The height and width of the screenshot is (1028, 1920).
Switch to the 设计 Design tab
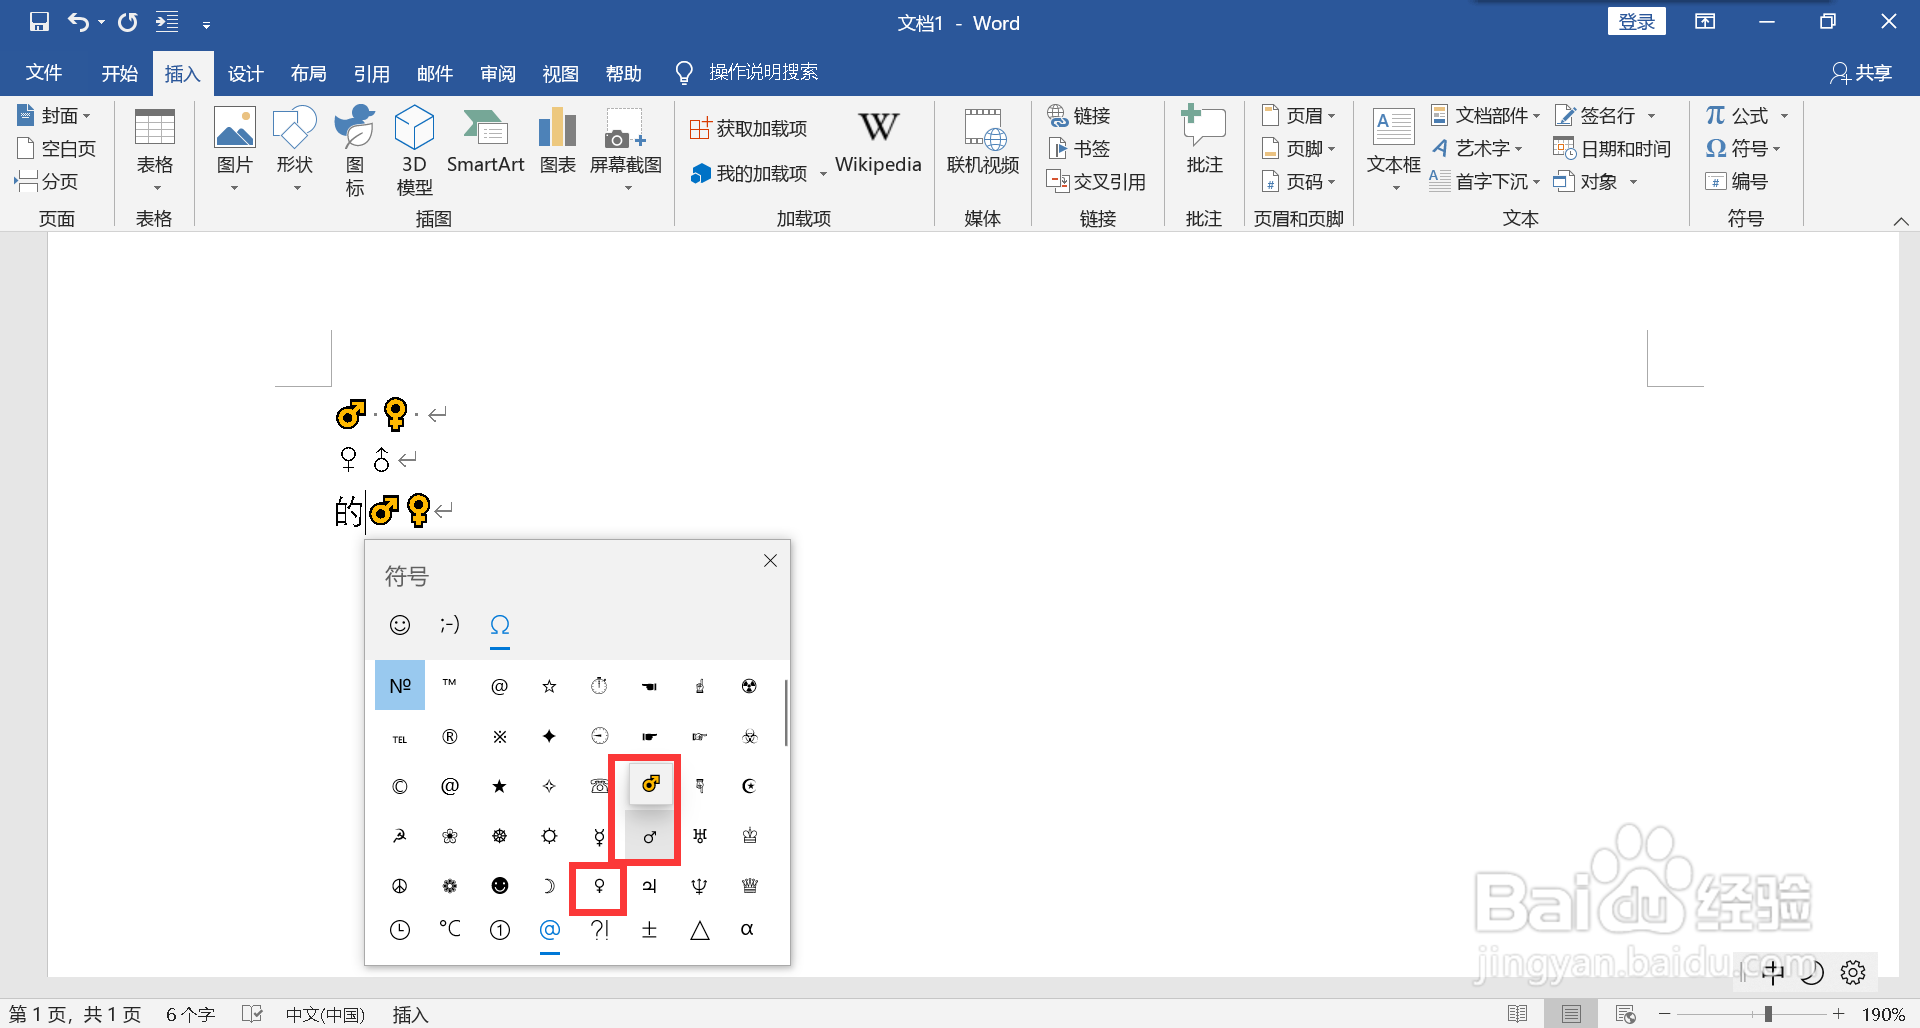245,73
